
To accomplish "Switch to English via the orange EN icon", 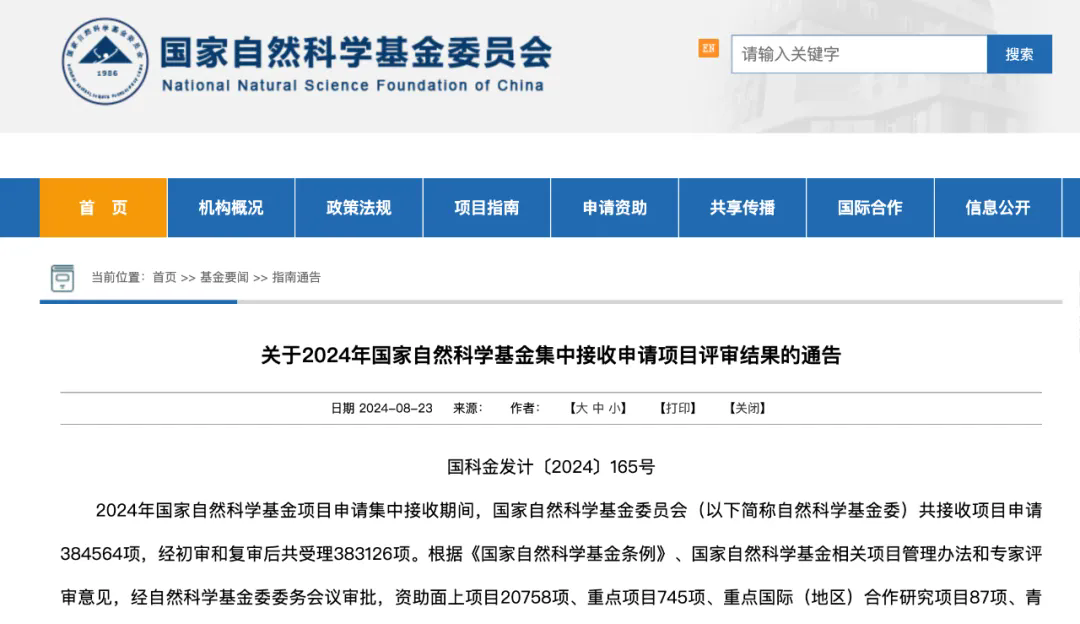I will pyautogui.click(x=708, y=48).
